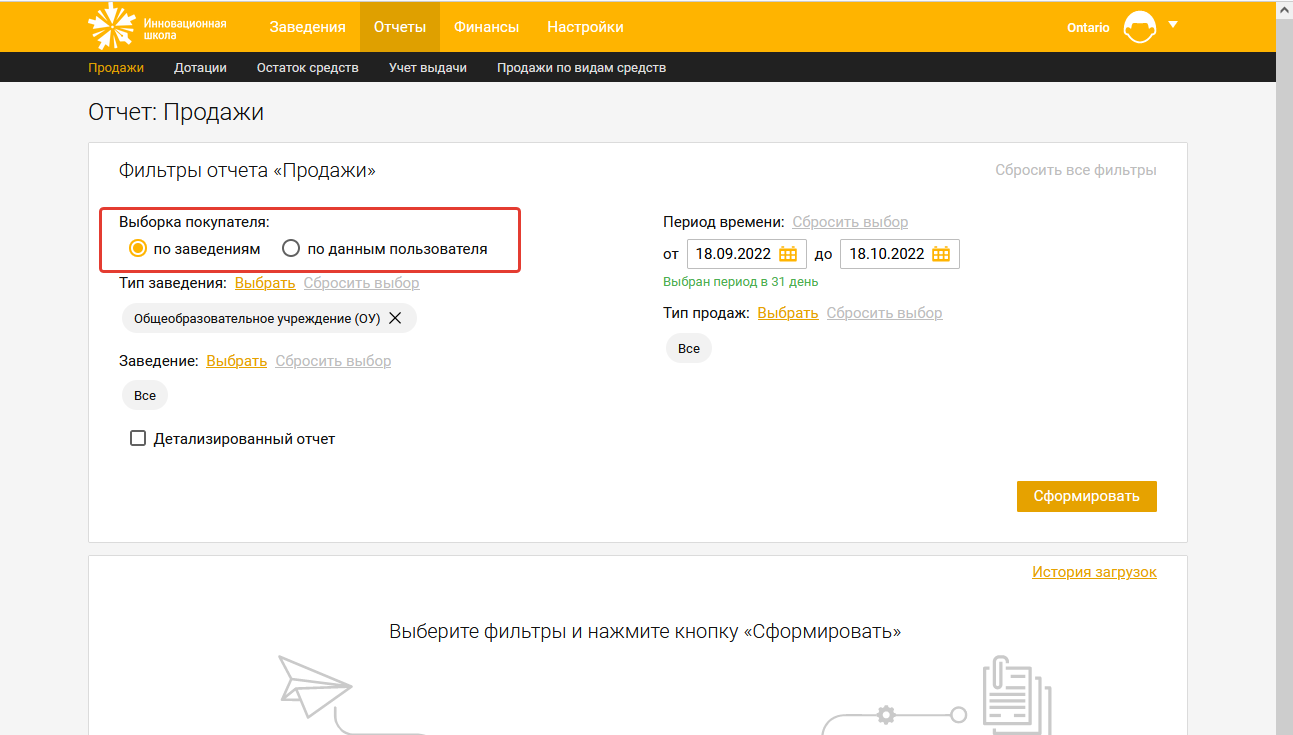Click Выбрать next to Тип продаж
Image resolution: width=1293 pixels, height=735 pixels.
pos(787,313)
